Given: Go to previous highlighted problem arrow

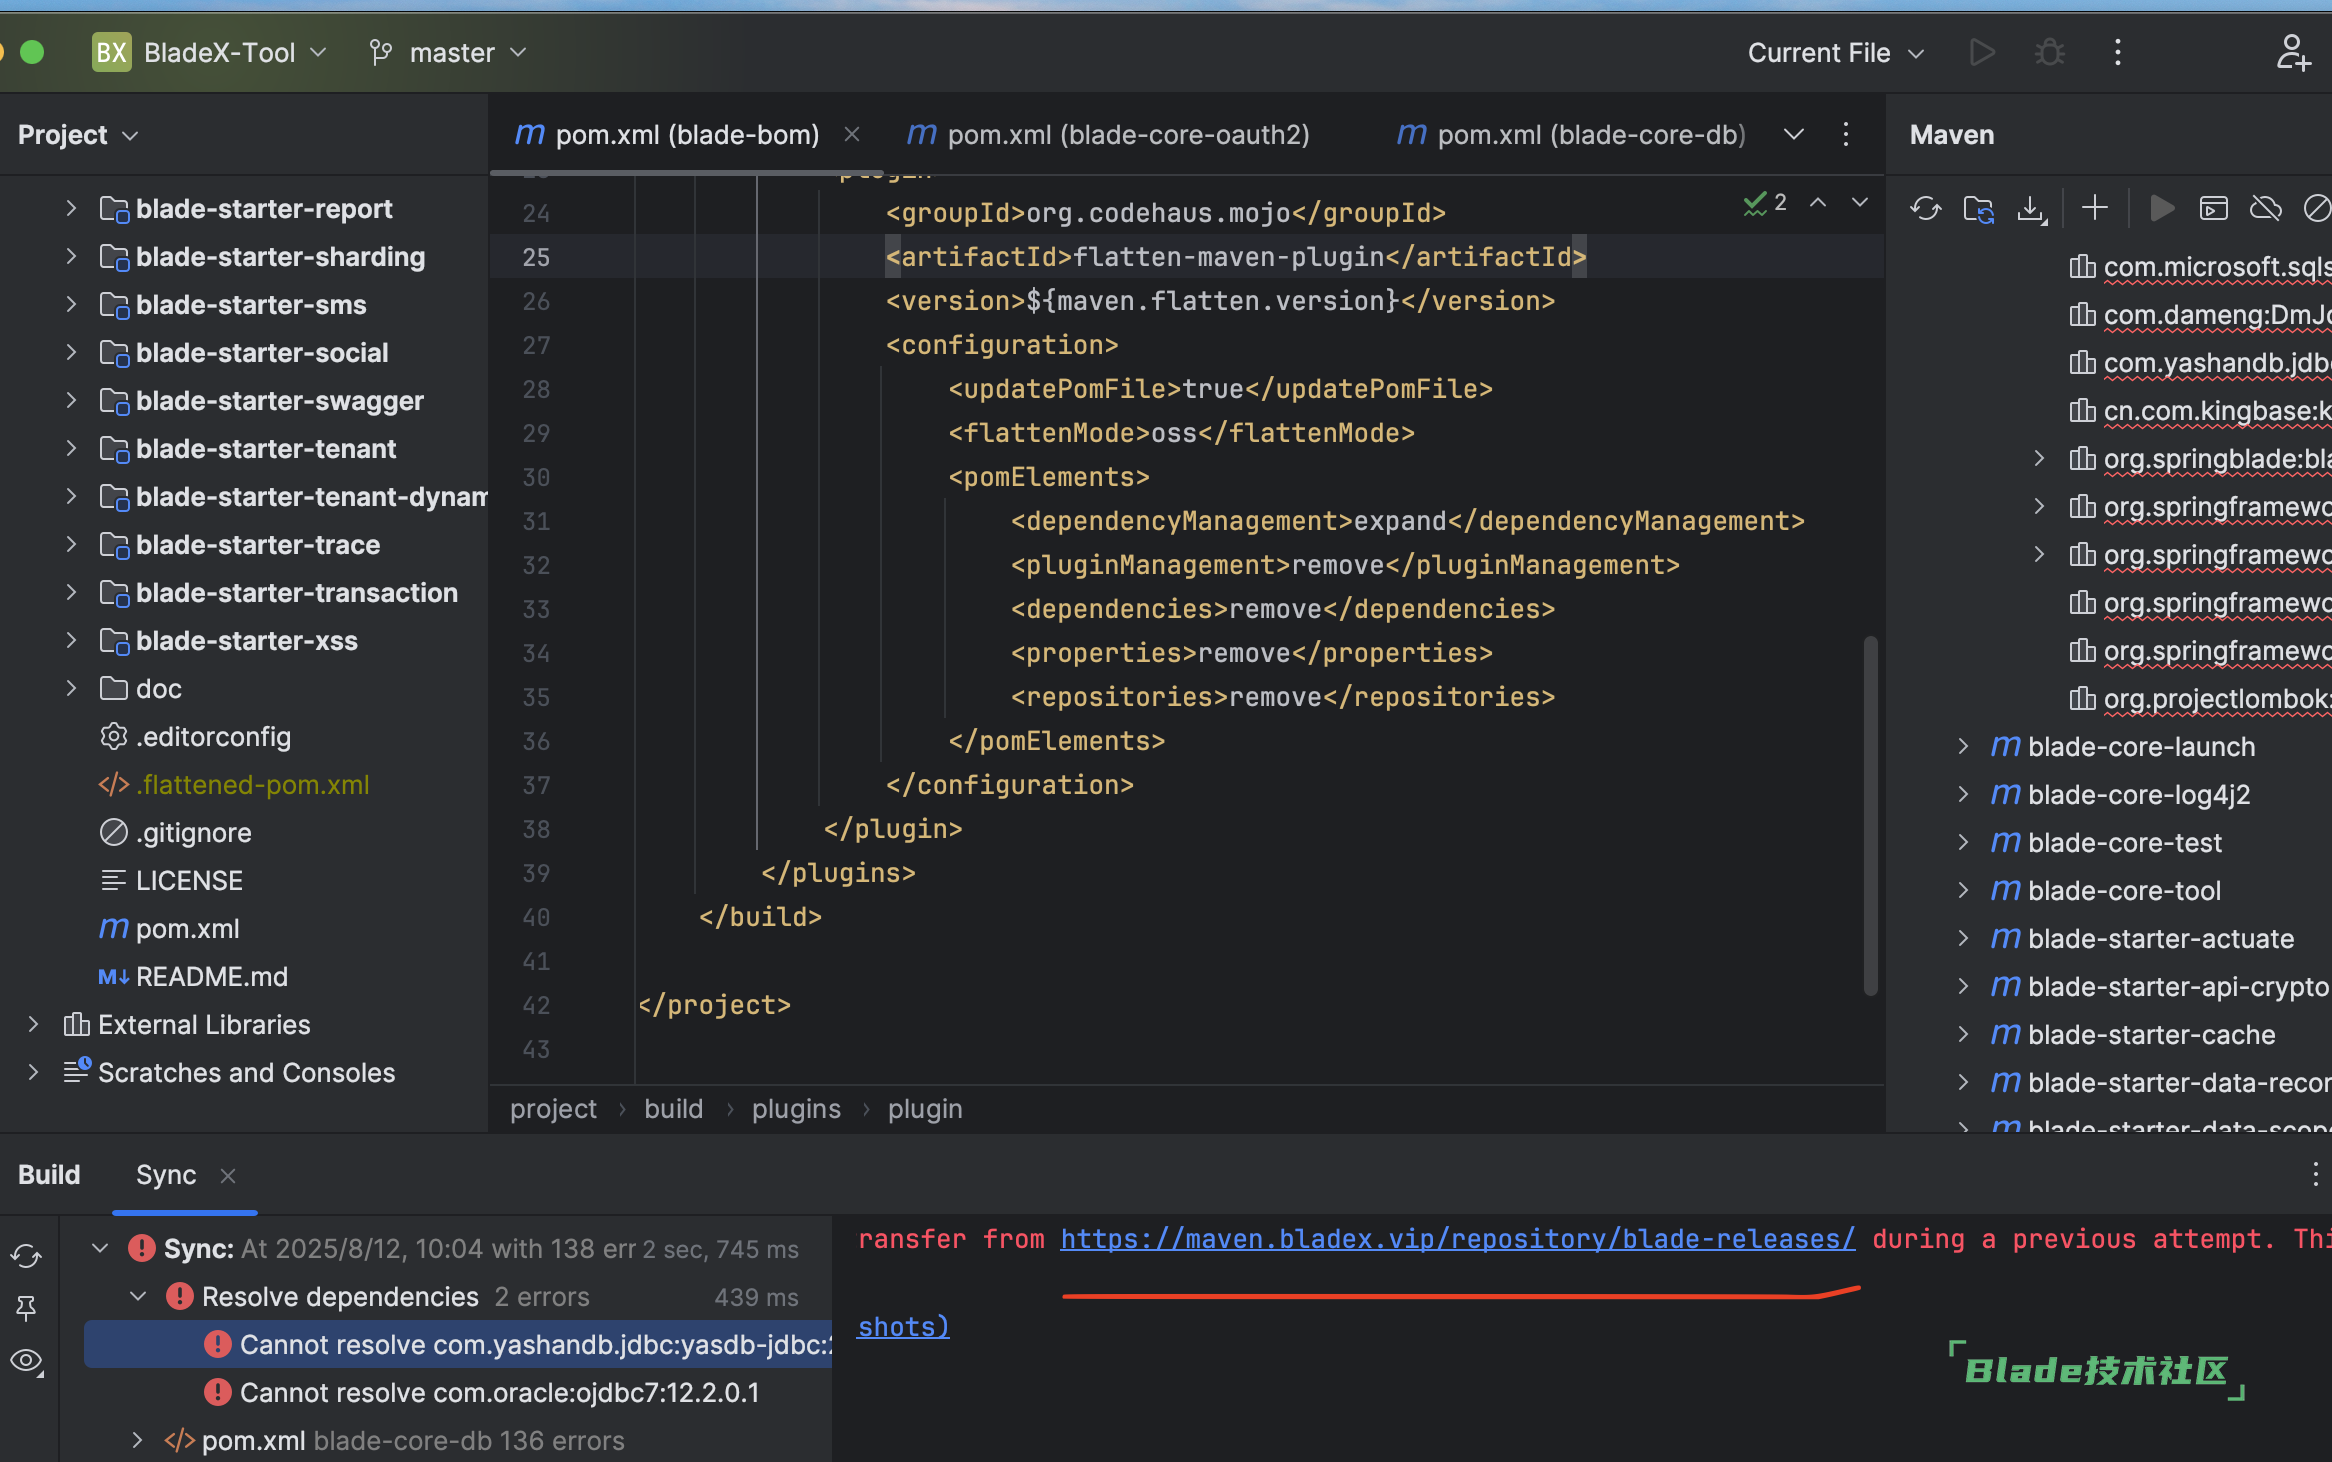Looking at the screenshot, I should coord(1818,203).
